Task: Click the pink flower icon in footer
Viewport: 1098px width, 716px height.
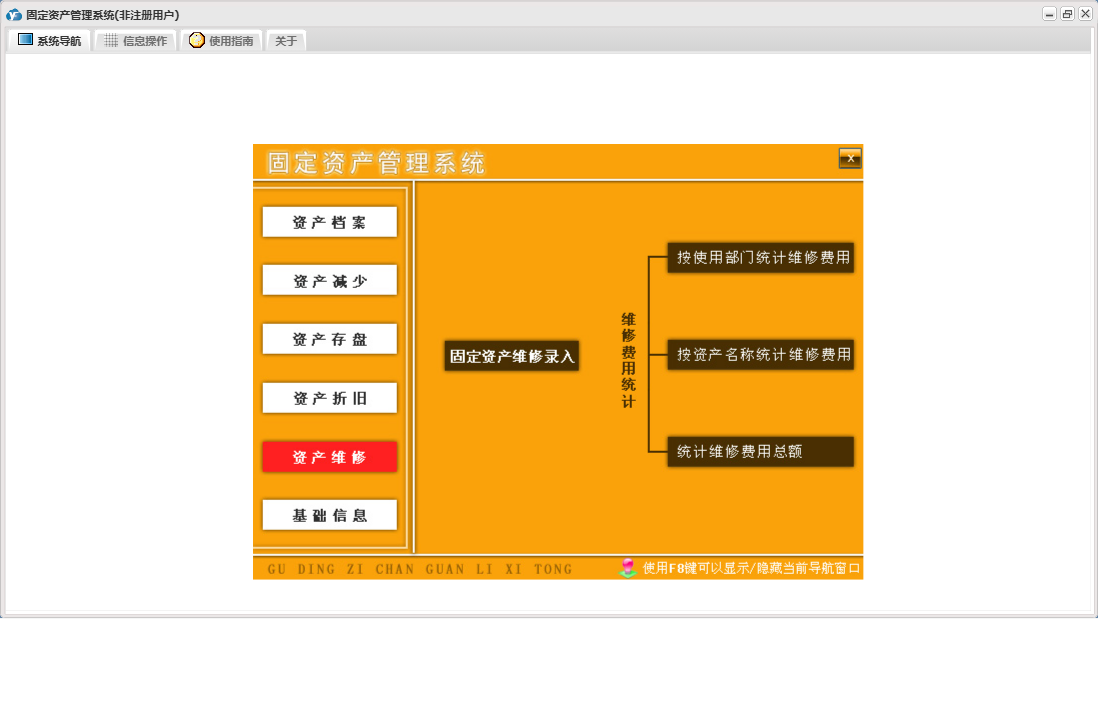Action: point(628,567)
